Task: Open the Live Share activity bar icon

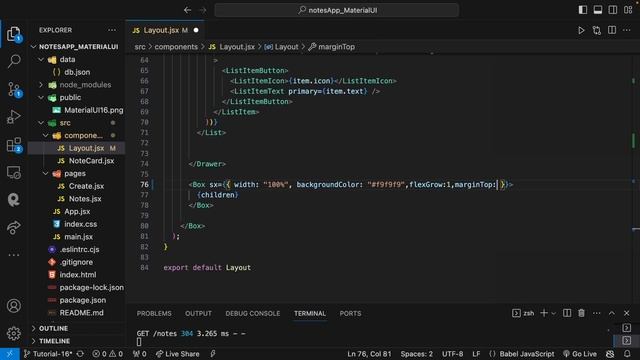Action: pos(14,227)
